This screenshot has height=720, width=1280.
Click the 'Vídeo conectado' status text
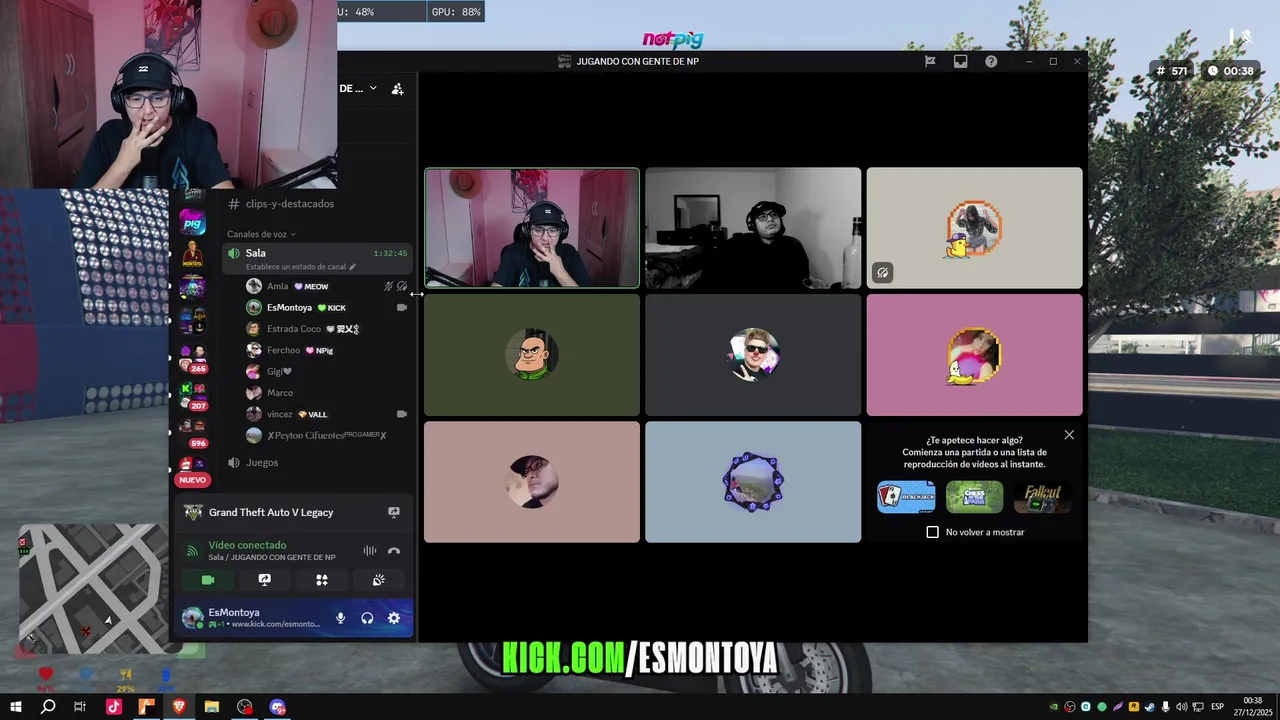(x=247, y=545)
